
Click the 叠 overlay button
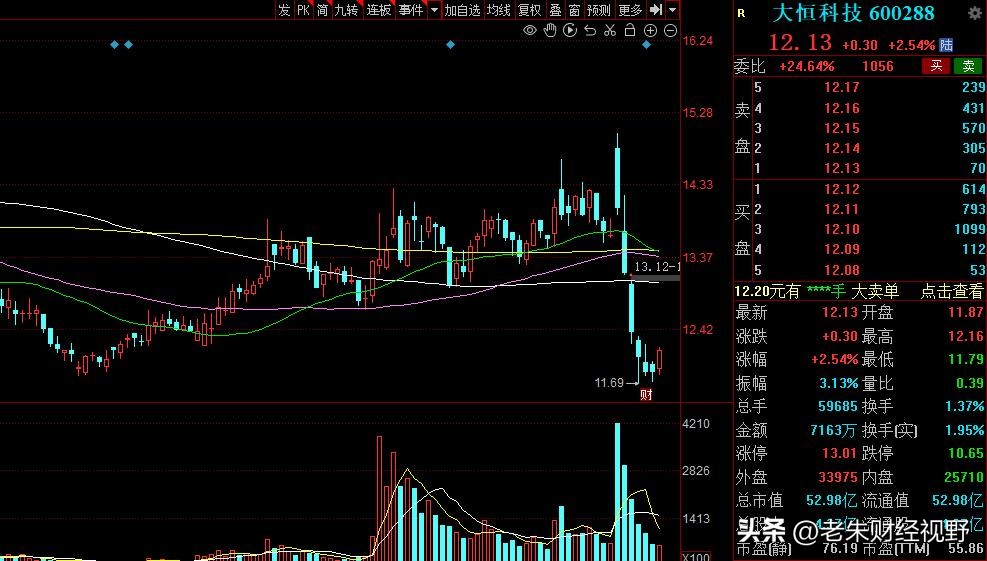coord(555,9)
